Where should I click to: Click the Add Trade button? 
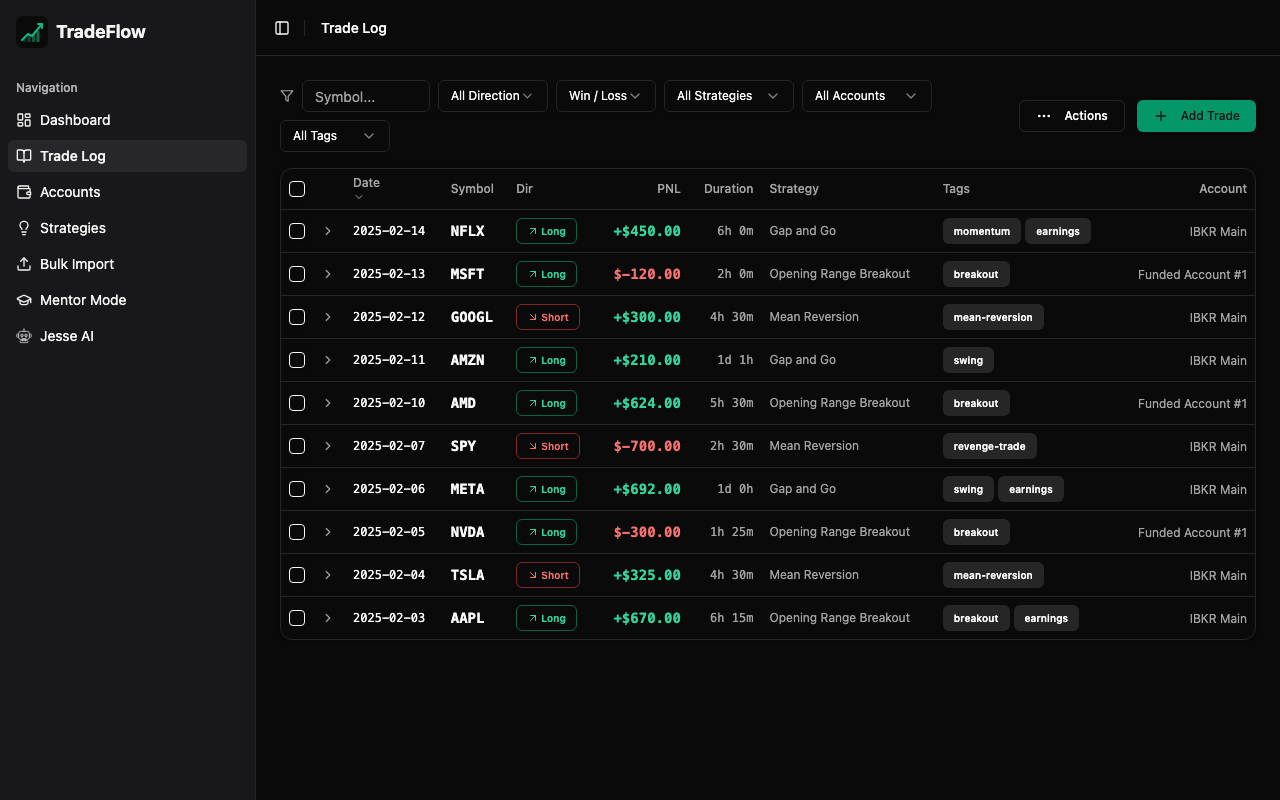point(1196,115)
